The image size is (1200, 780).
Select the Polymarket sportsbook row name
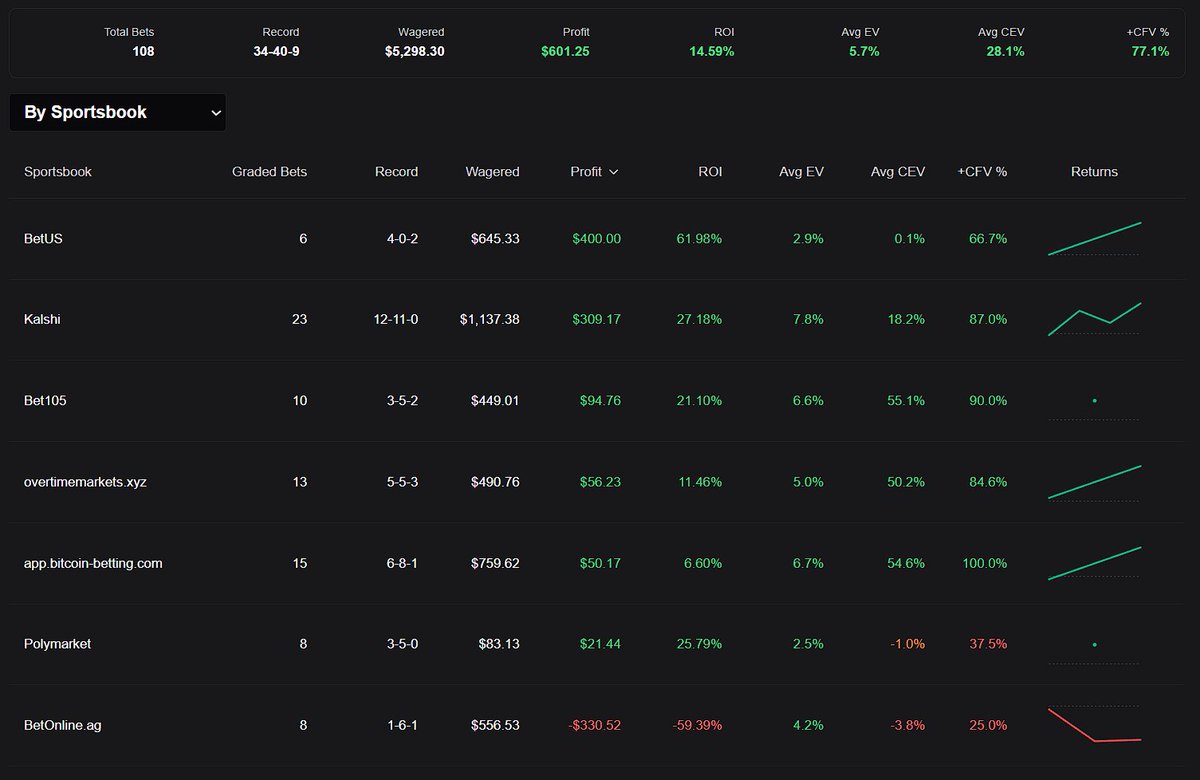click(57, 644)
